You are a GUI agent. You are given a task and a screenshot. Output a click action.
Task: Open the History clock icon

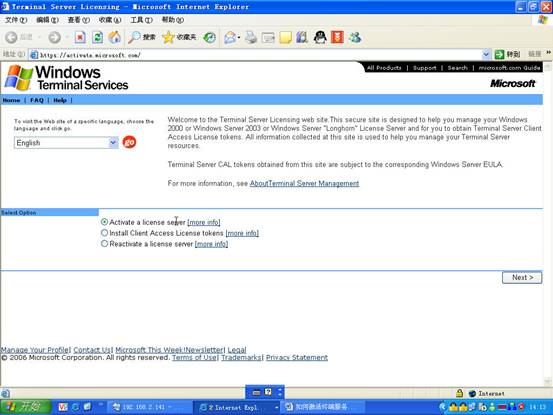[209, 37]
